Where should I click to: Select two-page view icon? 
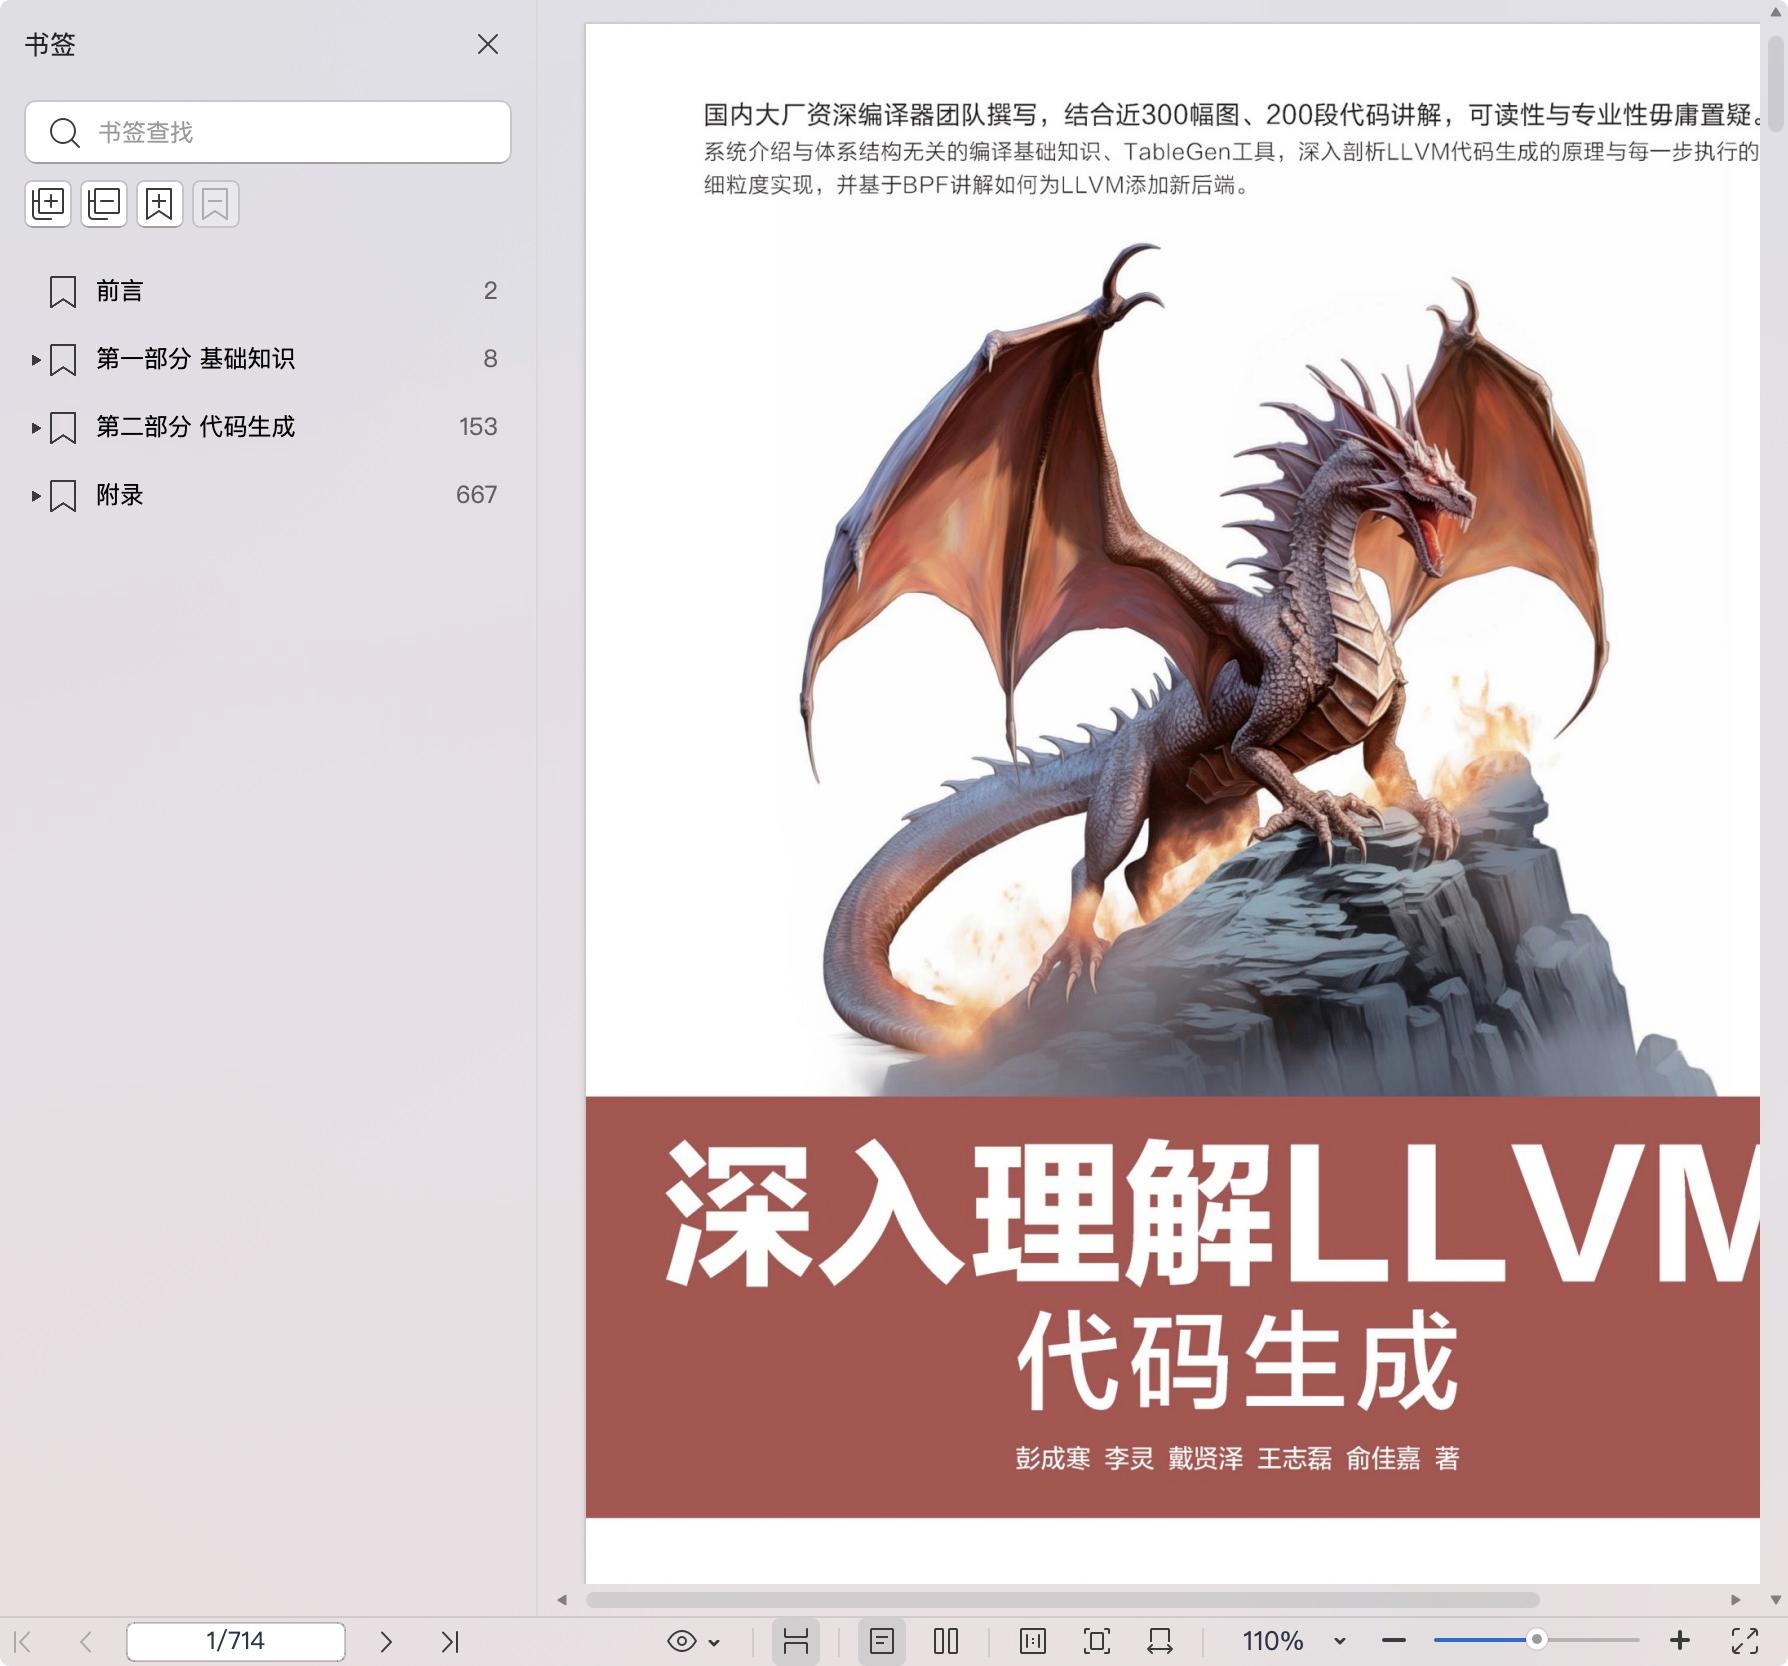(946, 1641)
